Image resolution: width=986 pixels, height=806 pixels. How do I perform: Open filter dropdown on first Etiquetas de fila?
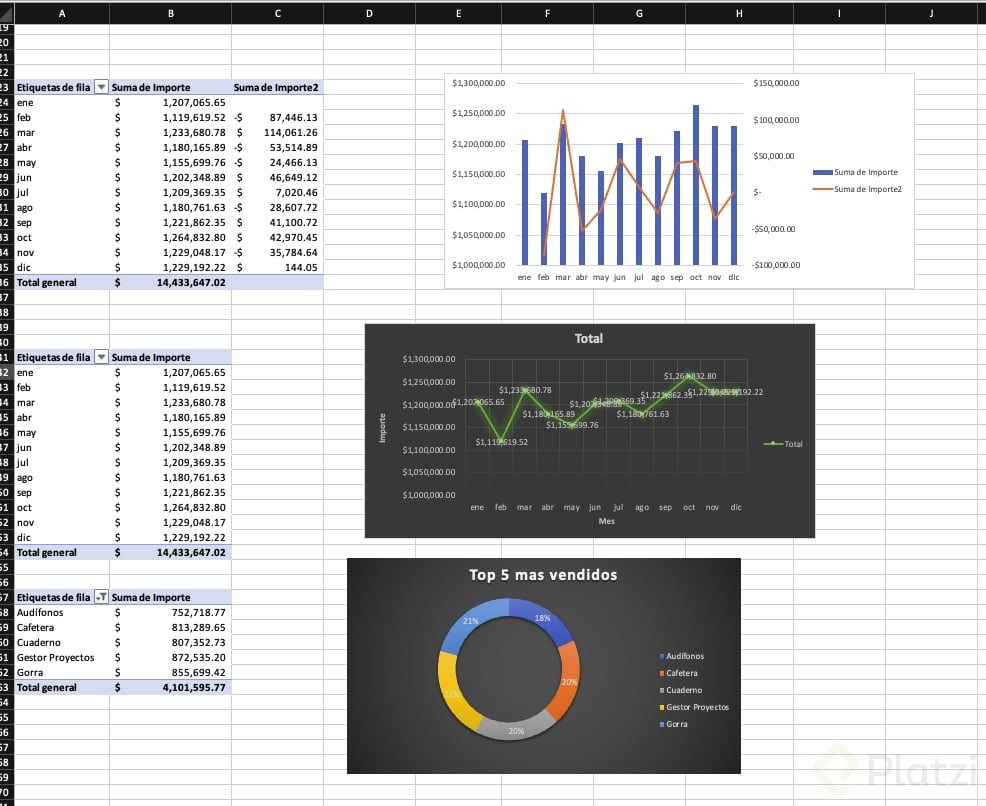point(101,87)
